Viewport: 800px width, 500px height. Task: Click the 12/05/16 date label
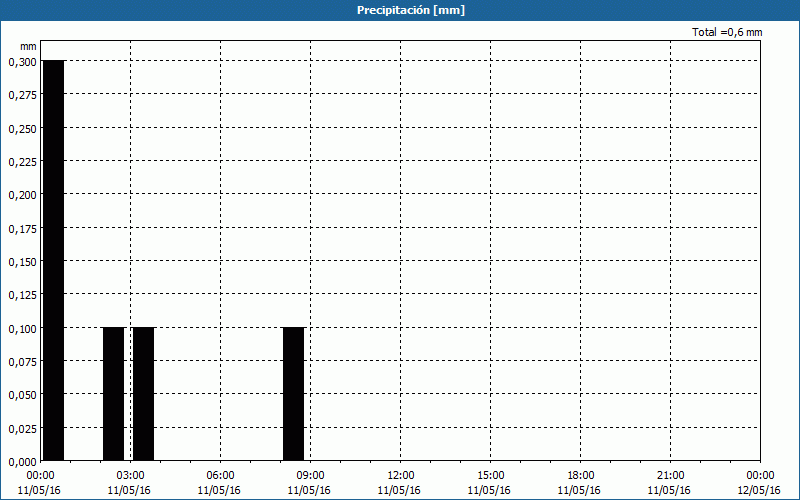759,490
